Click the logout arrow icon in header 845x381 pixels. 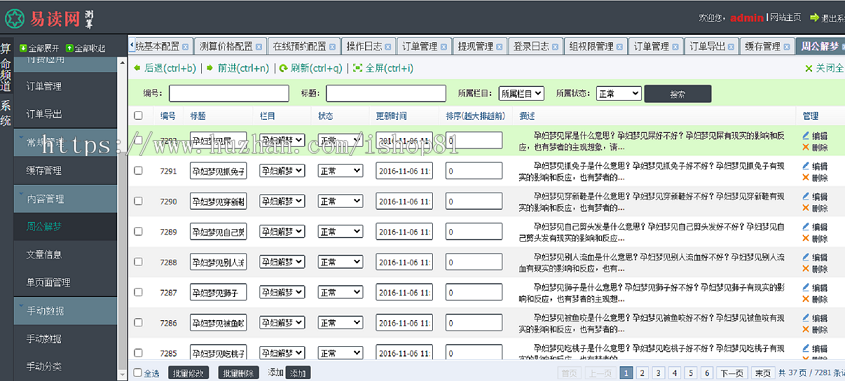click(814, 18)
